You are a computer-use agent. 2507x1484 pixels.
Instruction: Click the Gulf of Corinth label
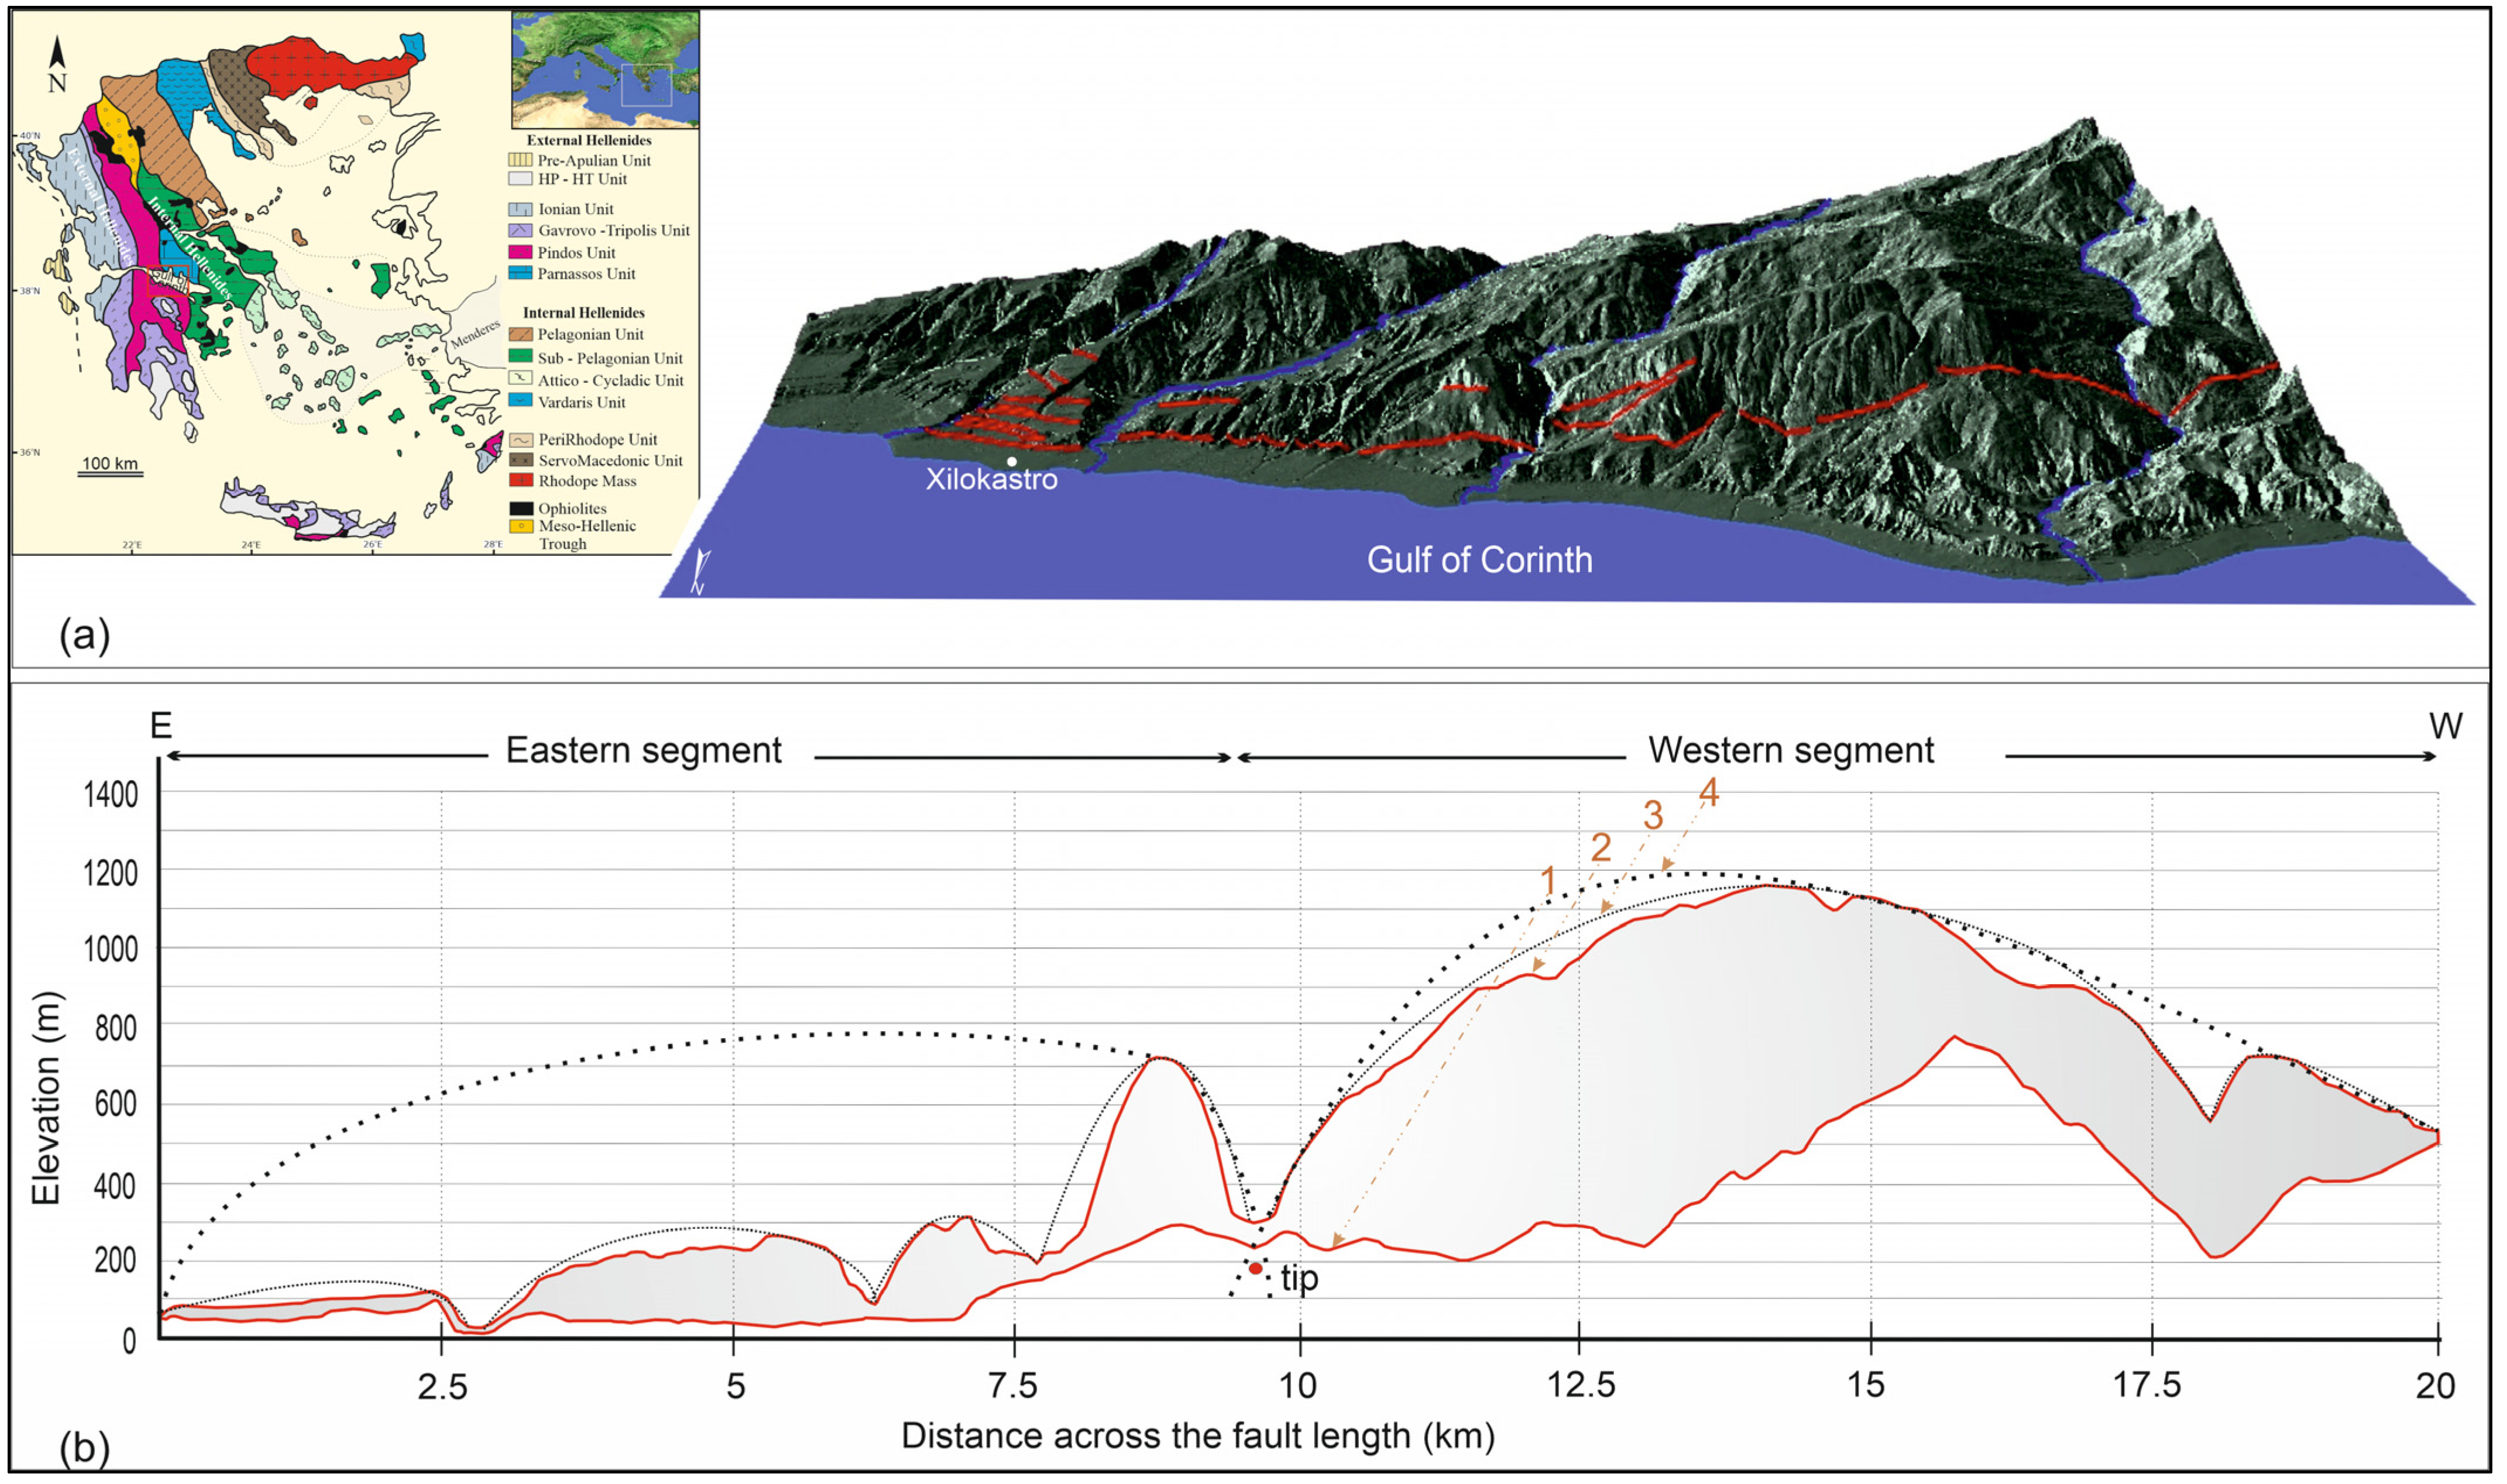point(1479,560)
